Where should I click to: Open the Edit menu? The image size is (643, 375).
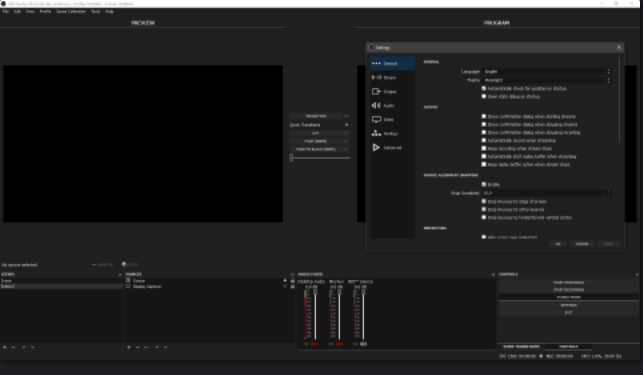tap(17, 11)
